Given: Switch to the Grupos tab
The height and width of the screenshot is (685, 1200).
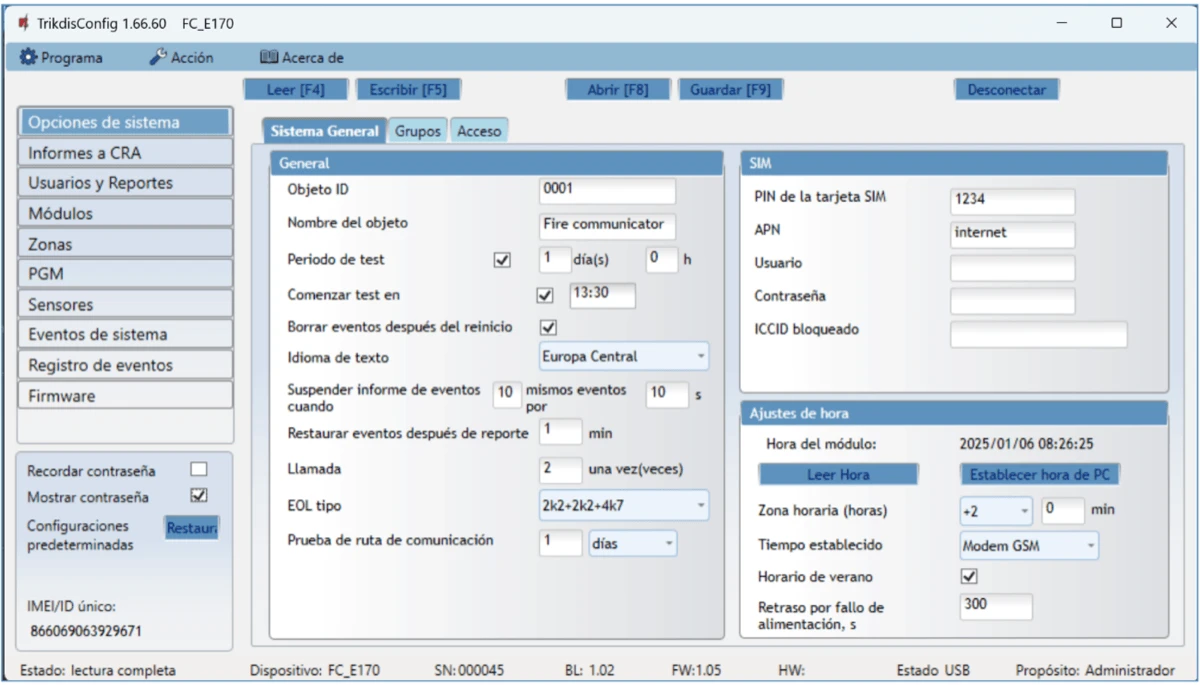Looking at the screenshot, I should point(417,131).
